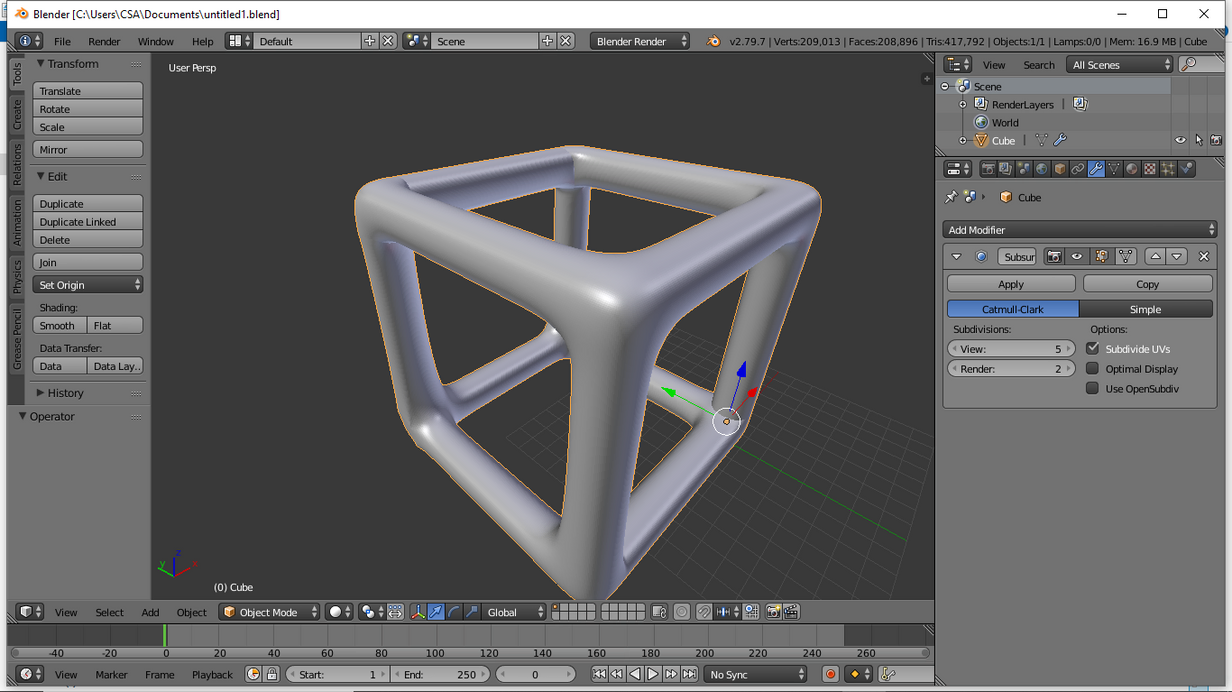The width and height of the screenshot is (1232, 692).
Task: Toggle Subdivide UVs checkbox
Action: tap(1093, 349)
